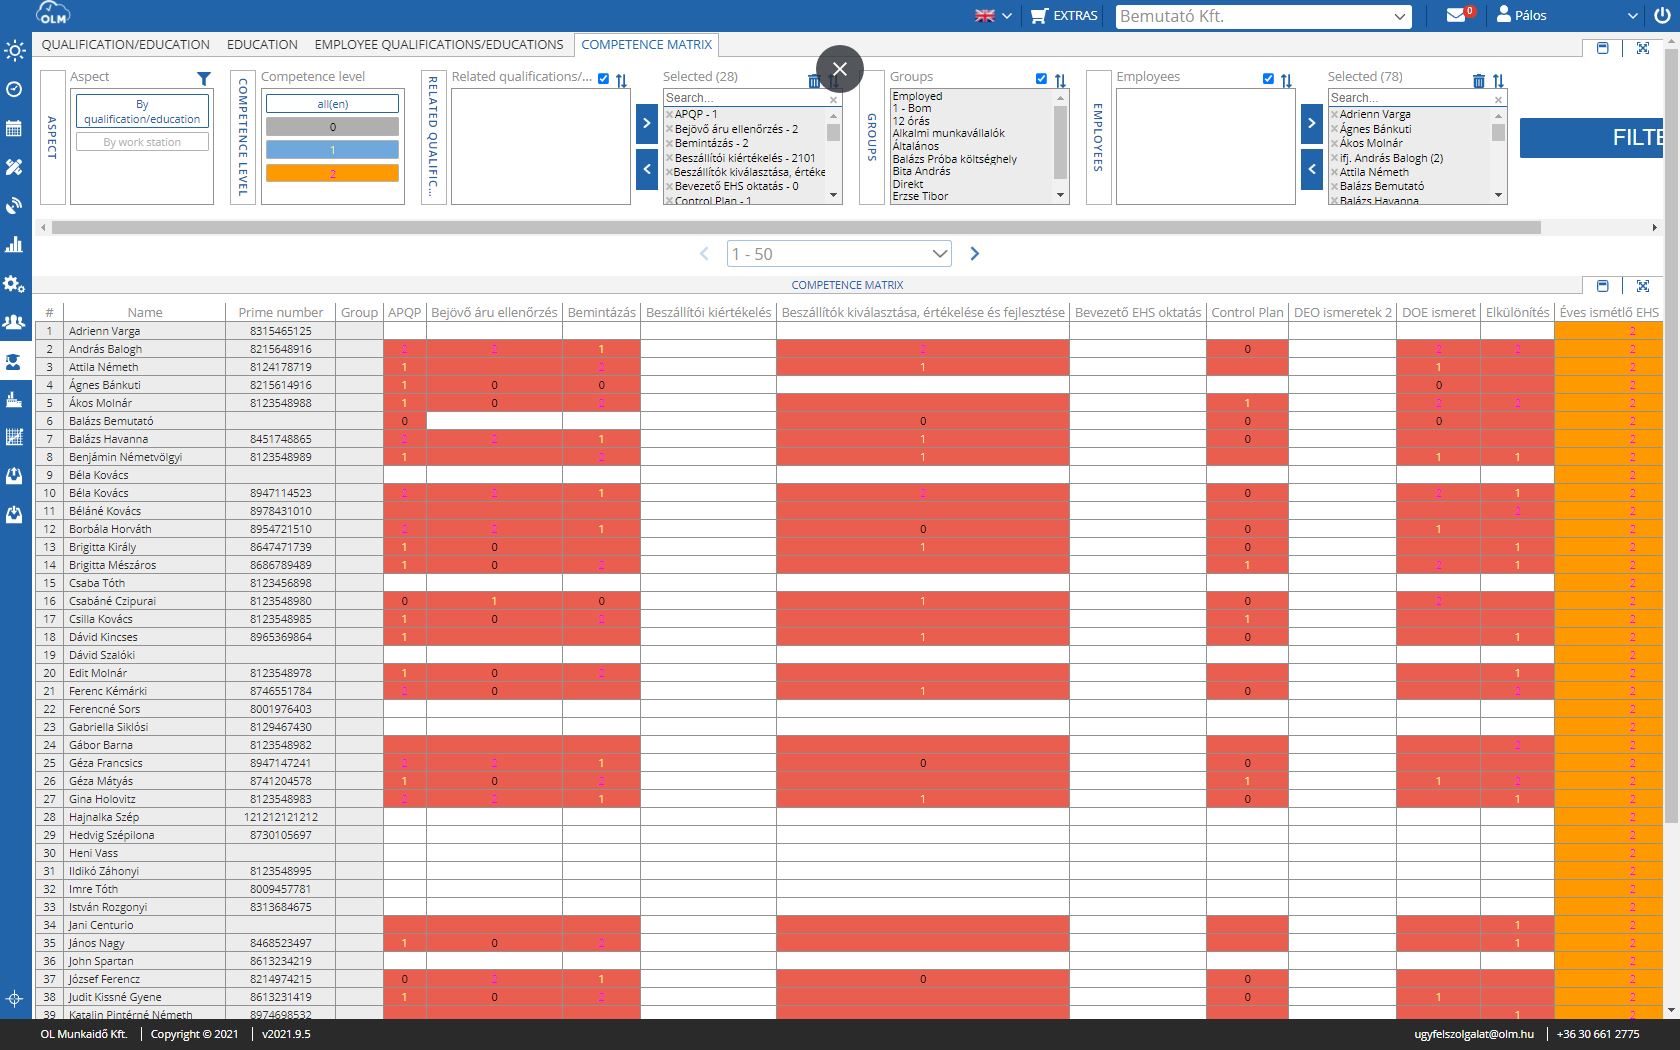This screenshot has width=1680, height=1050.
Task: Move qualifications left with arrow button
Action: tap(647, 170)
